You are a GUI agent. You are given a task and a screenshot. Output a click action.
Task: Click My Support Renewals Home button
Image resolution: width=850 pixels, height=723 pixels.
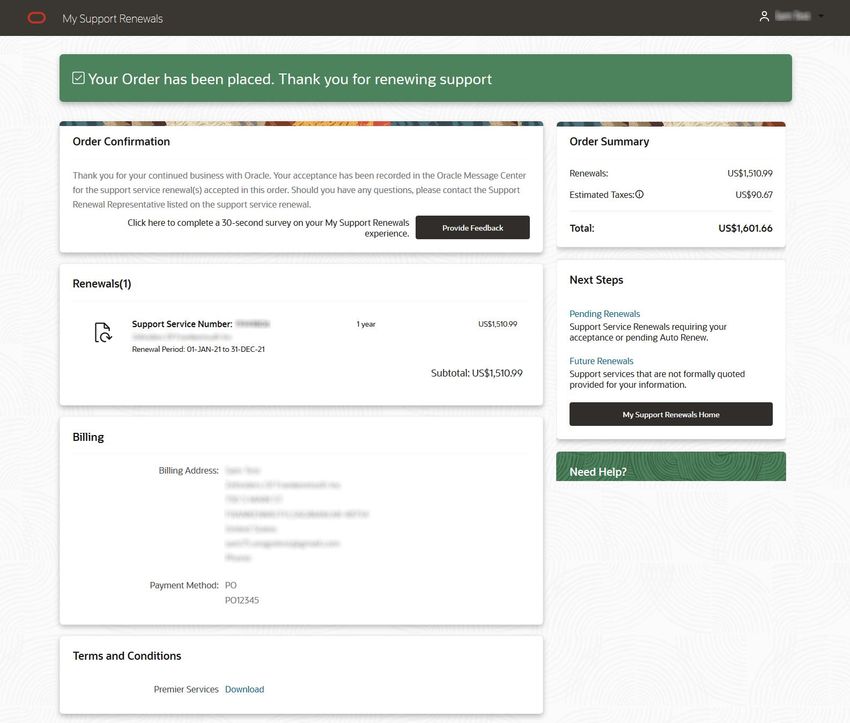pos(671,414)
